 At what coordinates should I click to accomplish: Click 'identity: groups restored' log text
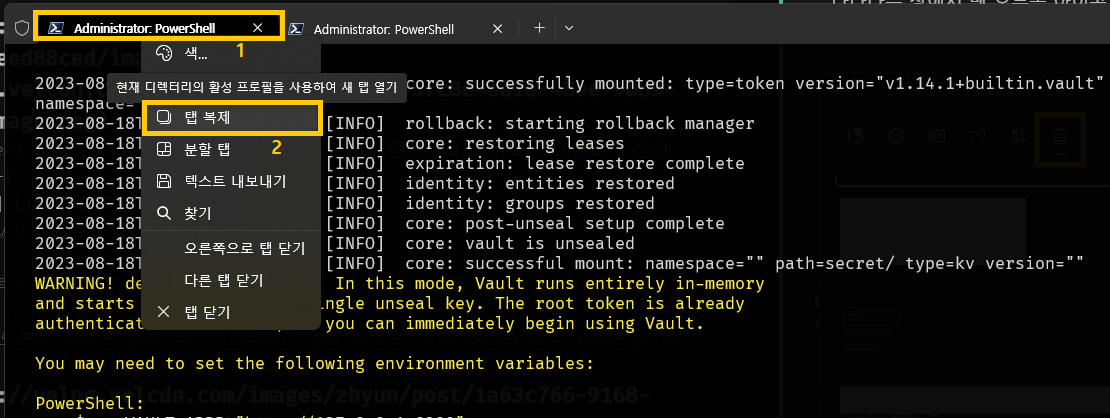530,203
